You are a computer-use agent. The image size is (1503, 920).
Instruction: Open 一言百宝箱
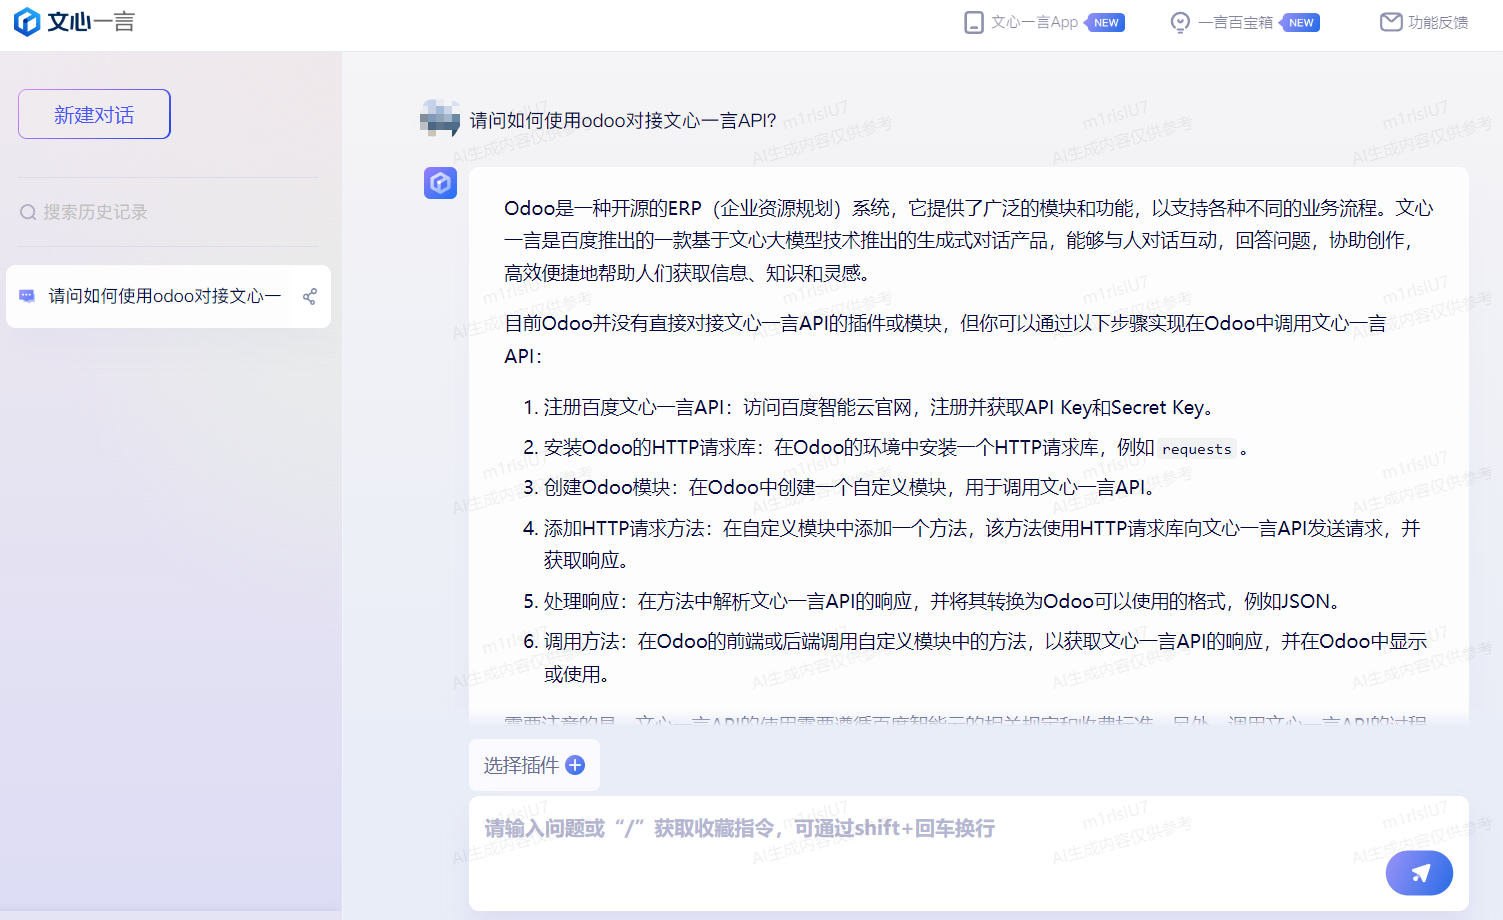click(x=1235, y=22)
